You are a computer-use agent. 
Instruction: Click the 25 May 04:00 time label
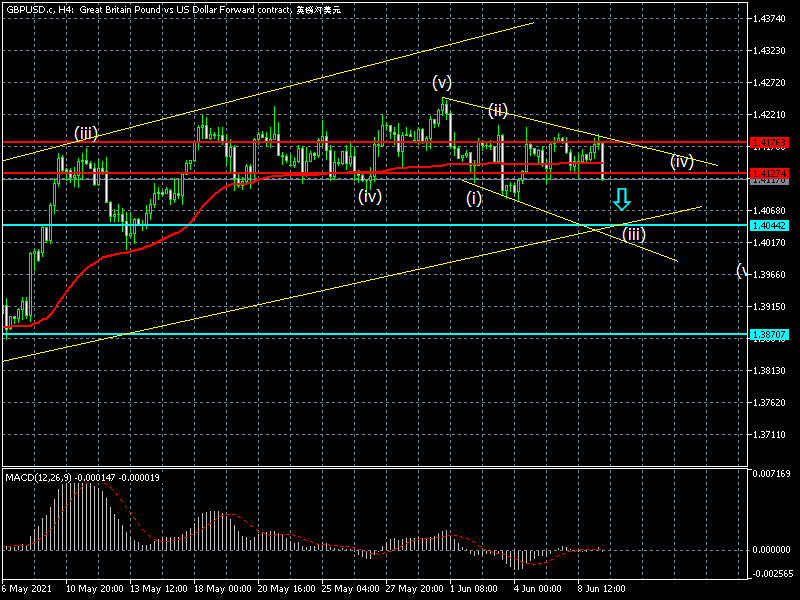pyautogui.click(x=351, y=589)
